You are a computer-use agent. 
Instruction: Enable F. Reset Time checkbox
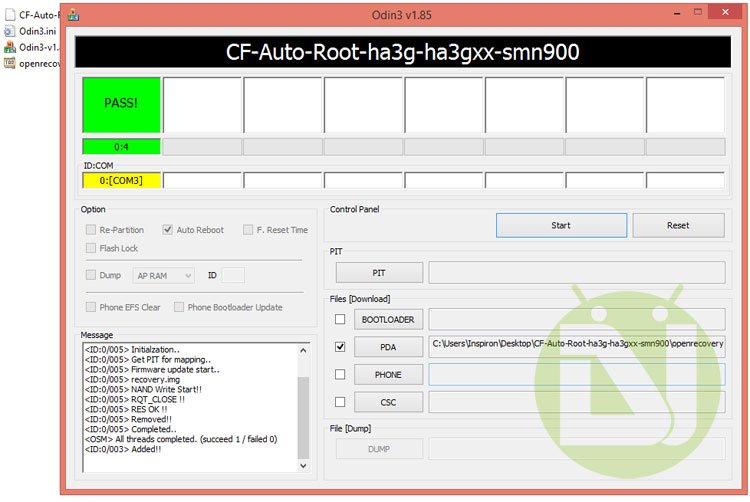[248, 230]
